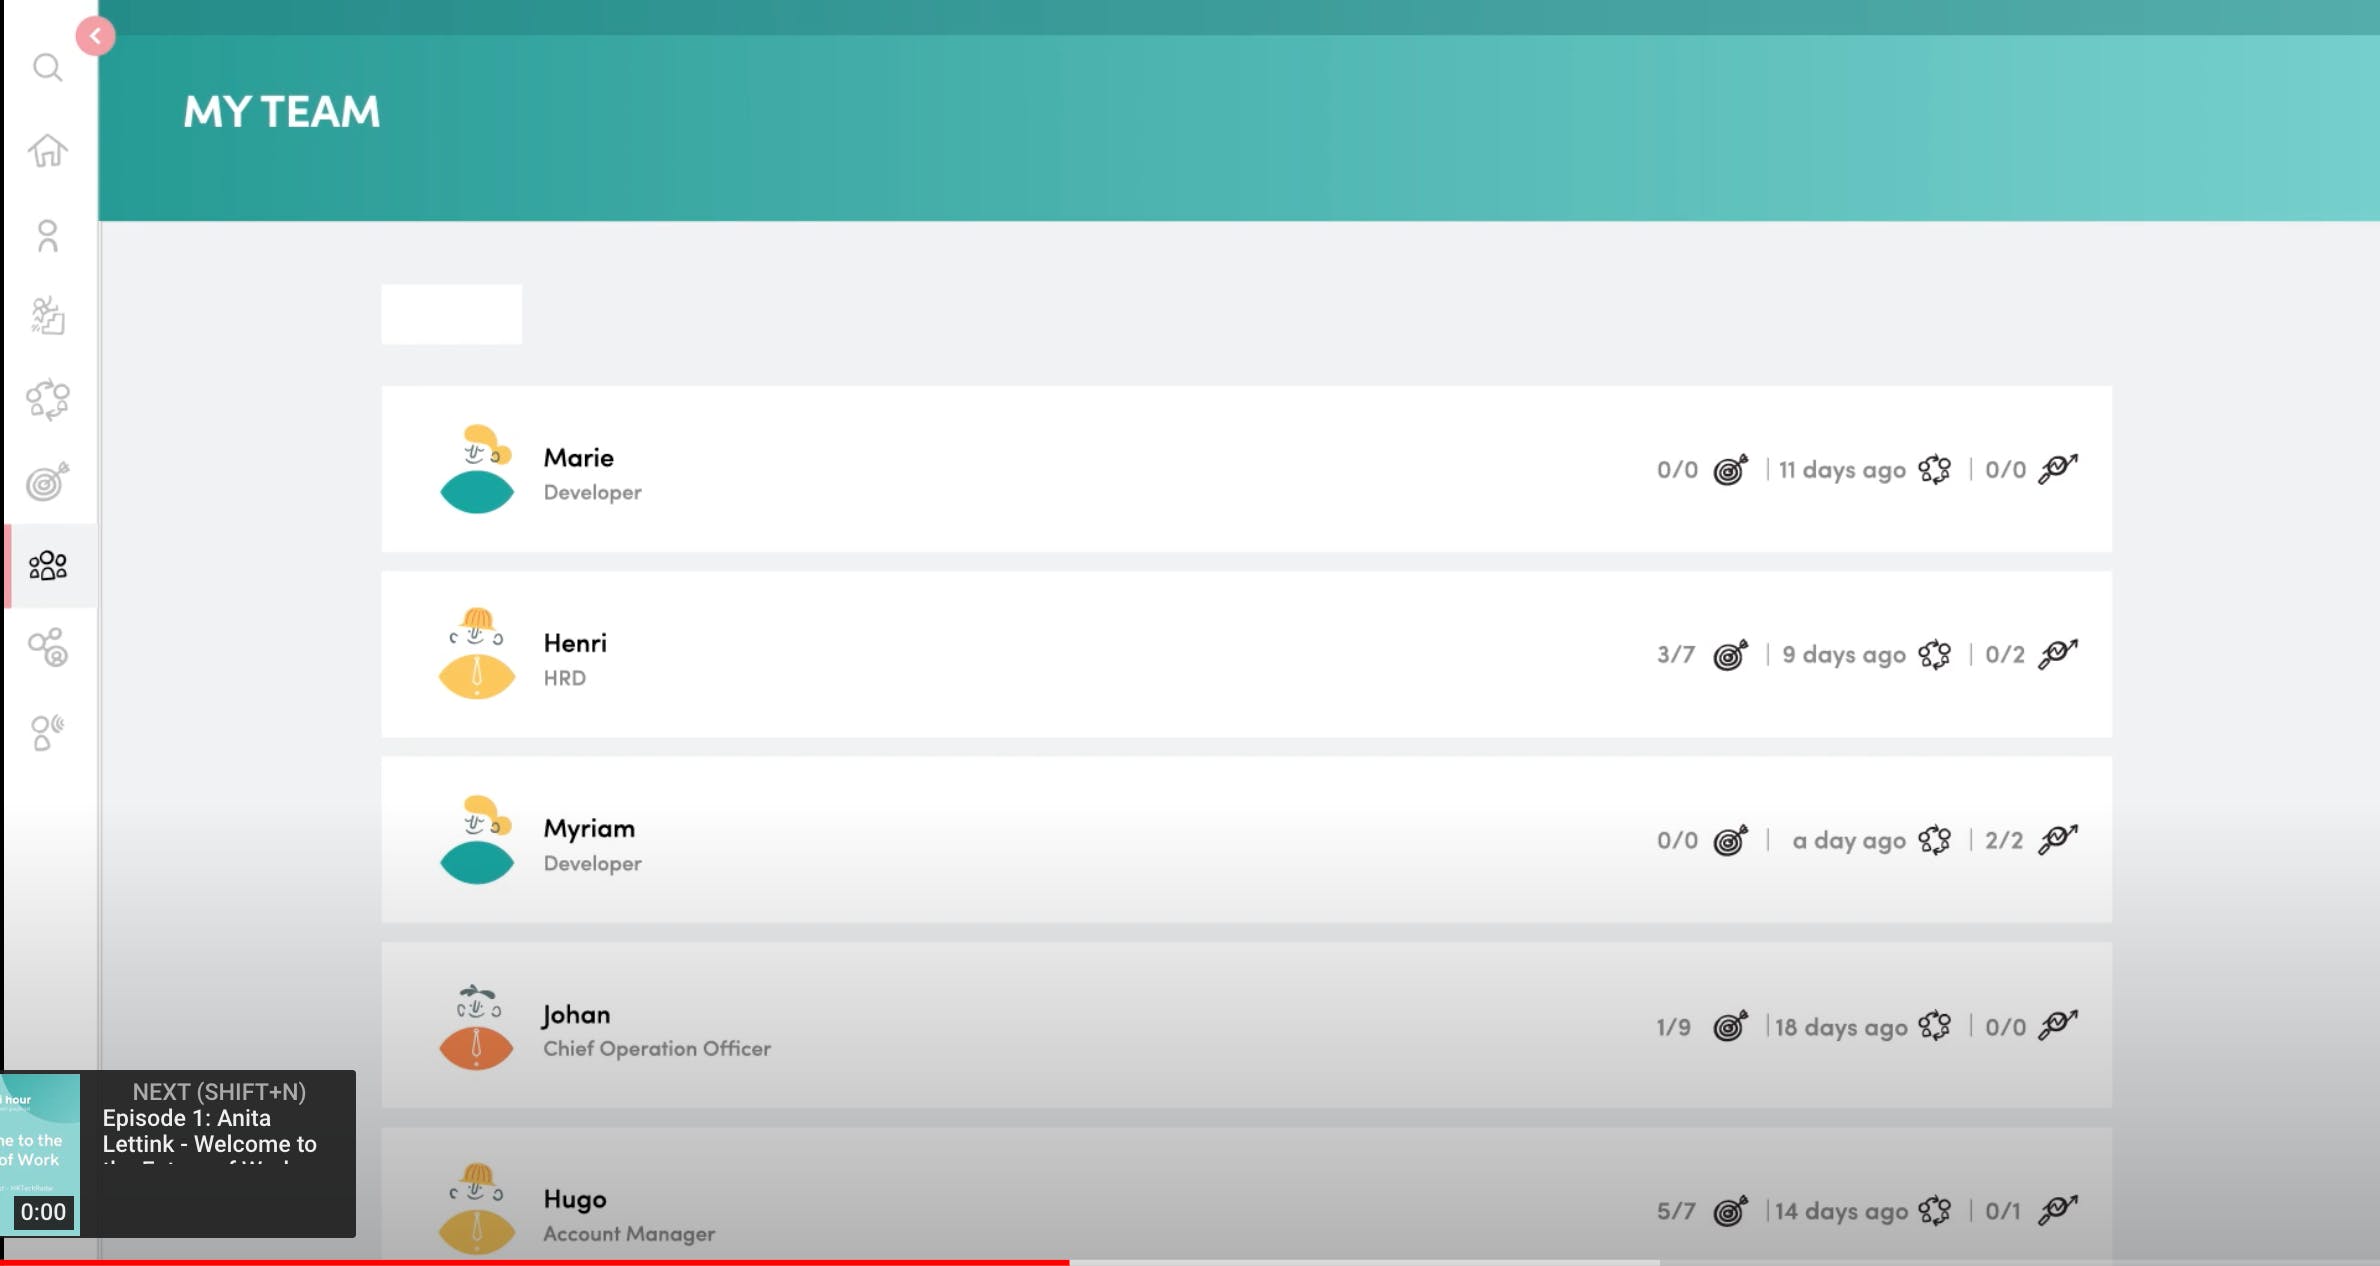2380x1266 pixels.
Task: Open Henri HRD profile name
Action: [574, 643]
